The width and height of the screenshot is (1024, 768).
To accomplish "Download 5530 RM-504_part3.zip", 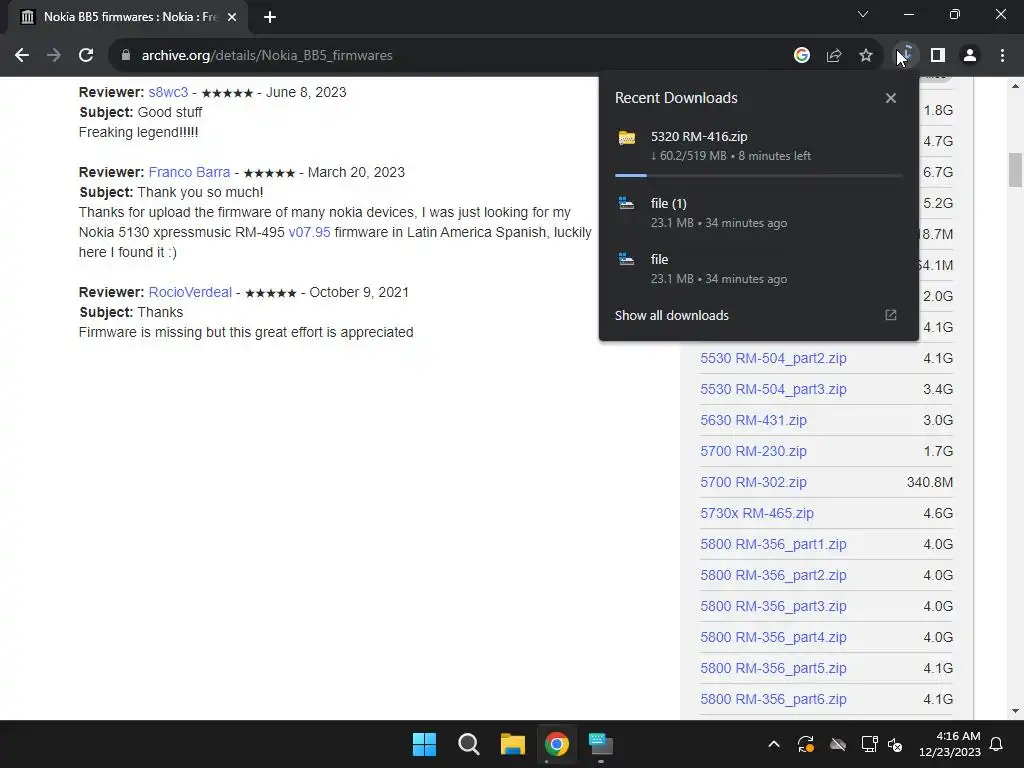I will pyautogui.click(x=773, y=389).
